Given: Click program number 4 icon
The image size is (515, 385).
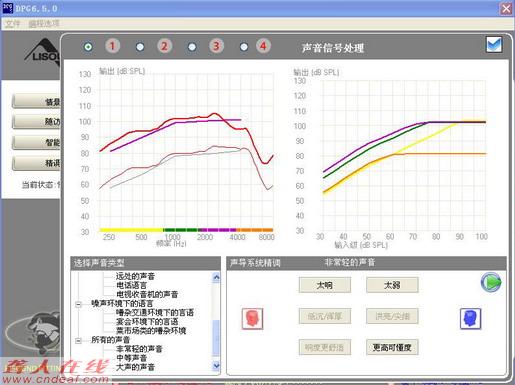Looking at the screenshot, I should pyautogui.click(x=263, y=46).
